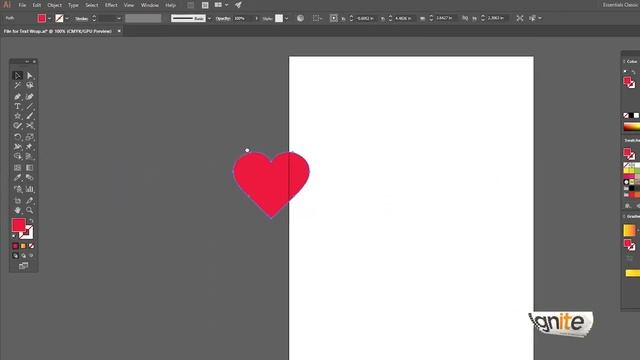Open Essentials Classic workspace switcher

click(x=621, y=5)
